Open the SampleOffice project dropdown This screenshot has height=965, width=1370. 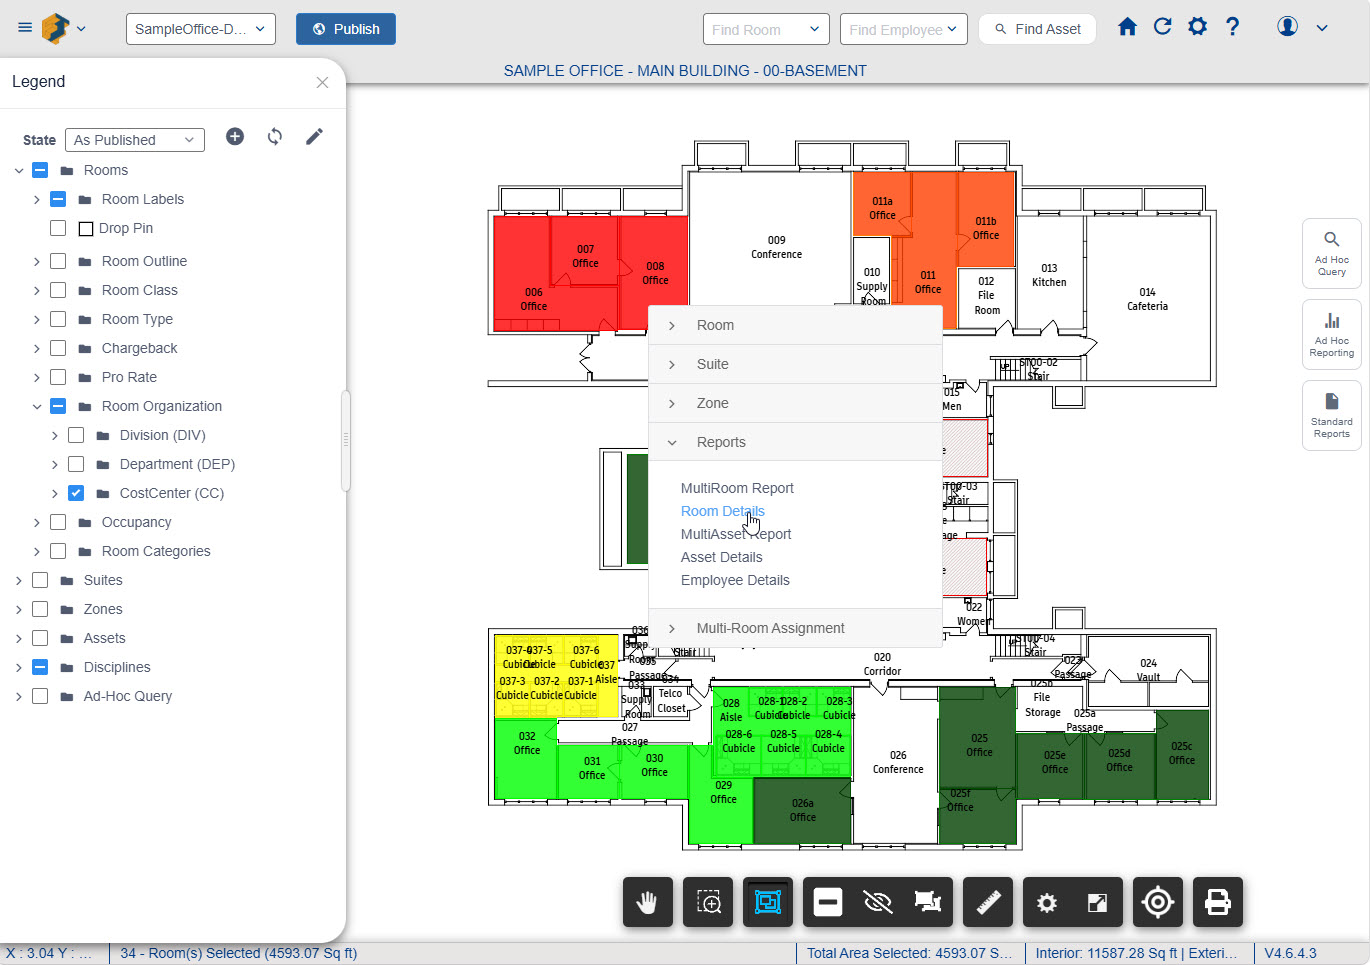201,29
